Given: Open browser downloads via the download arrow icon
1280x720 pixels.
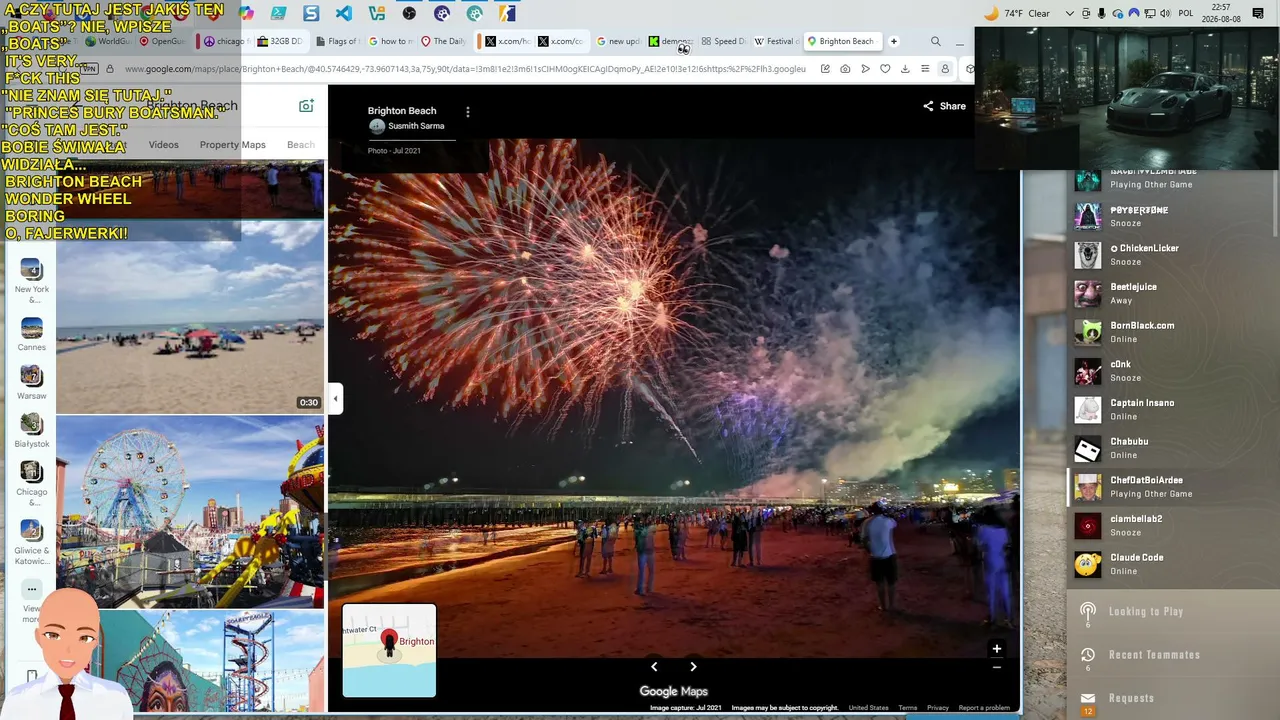Looking at the screenshot, I should click(x=905, y=69).
